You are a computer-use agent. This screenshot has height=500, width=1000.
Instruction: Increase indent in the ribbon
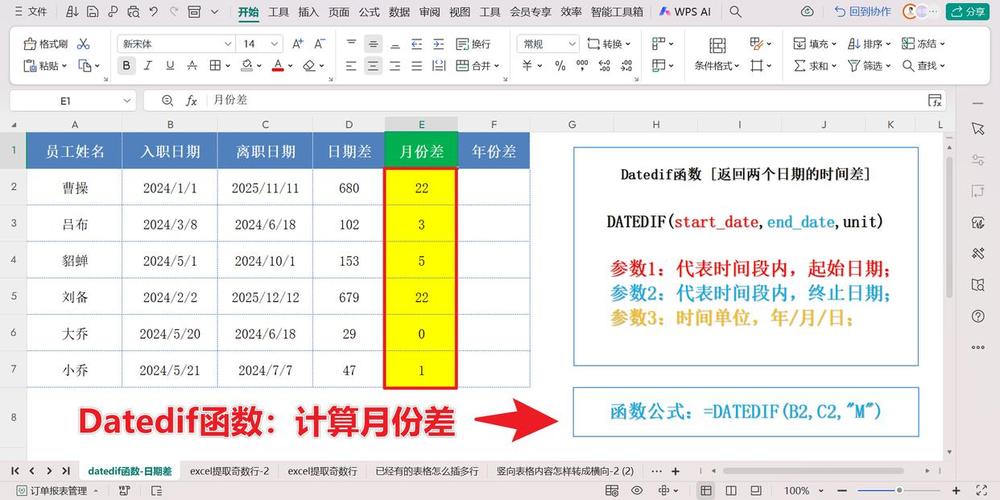438,44
